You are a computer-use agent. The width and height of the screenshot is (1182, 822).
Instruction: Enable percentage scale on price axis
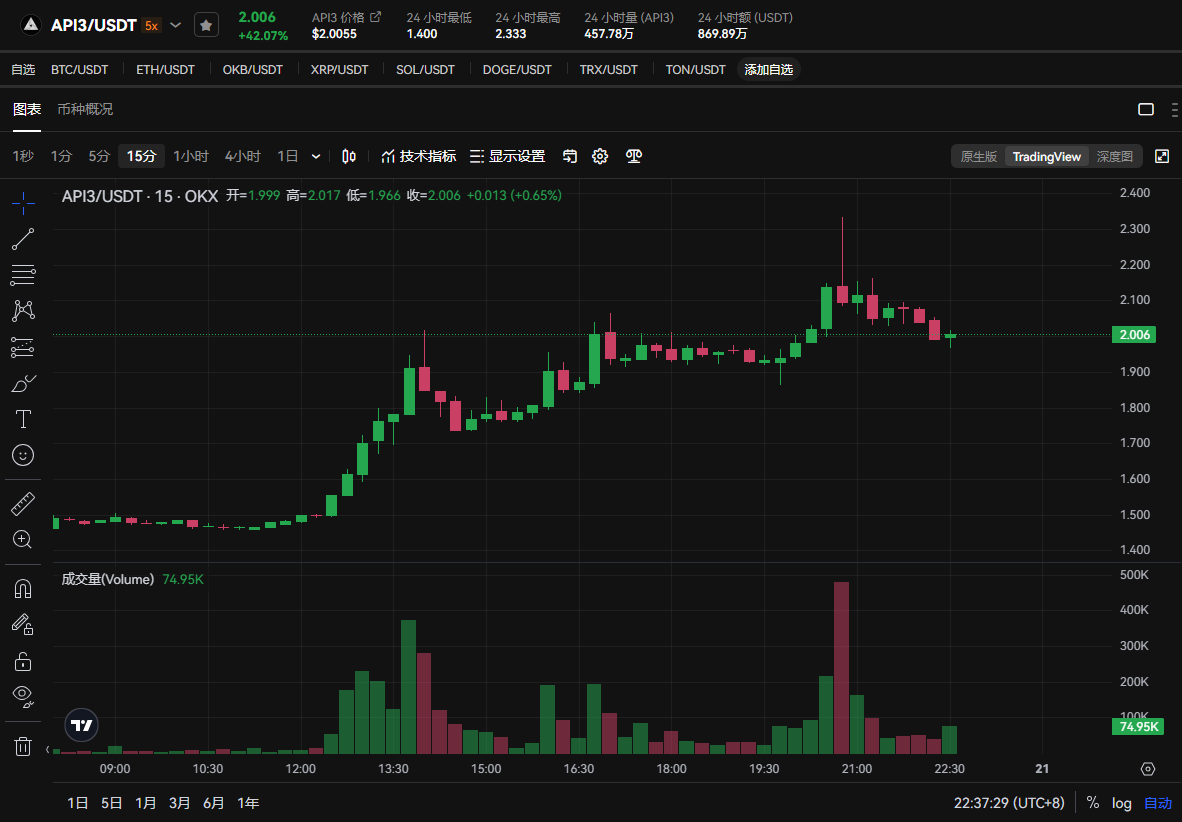pyautogui.click(x=1093, y=802)
